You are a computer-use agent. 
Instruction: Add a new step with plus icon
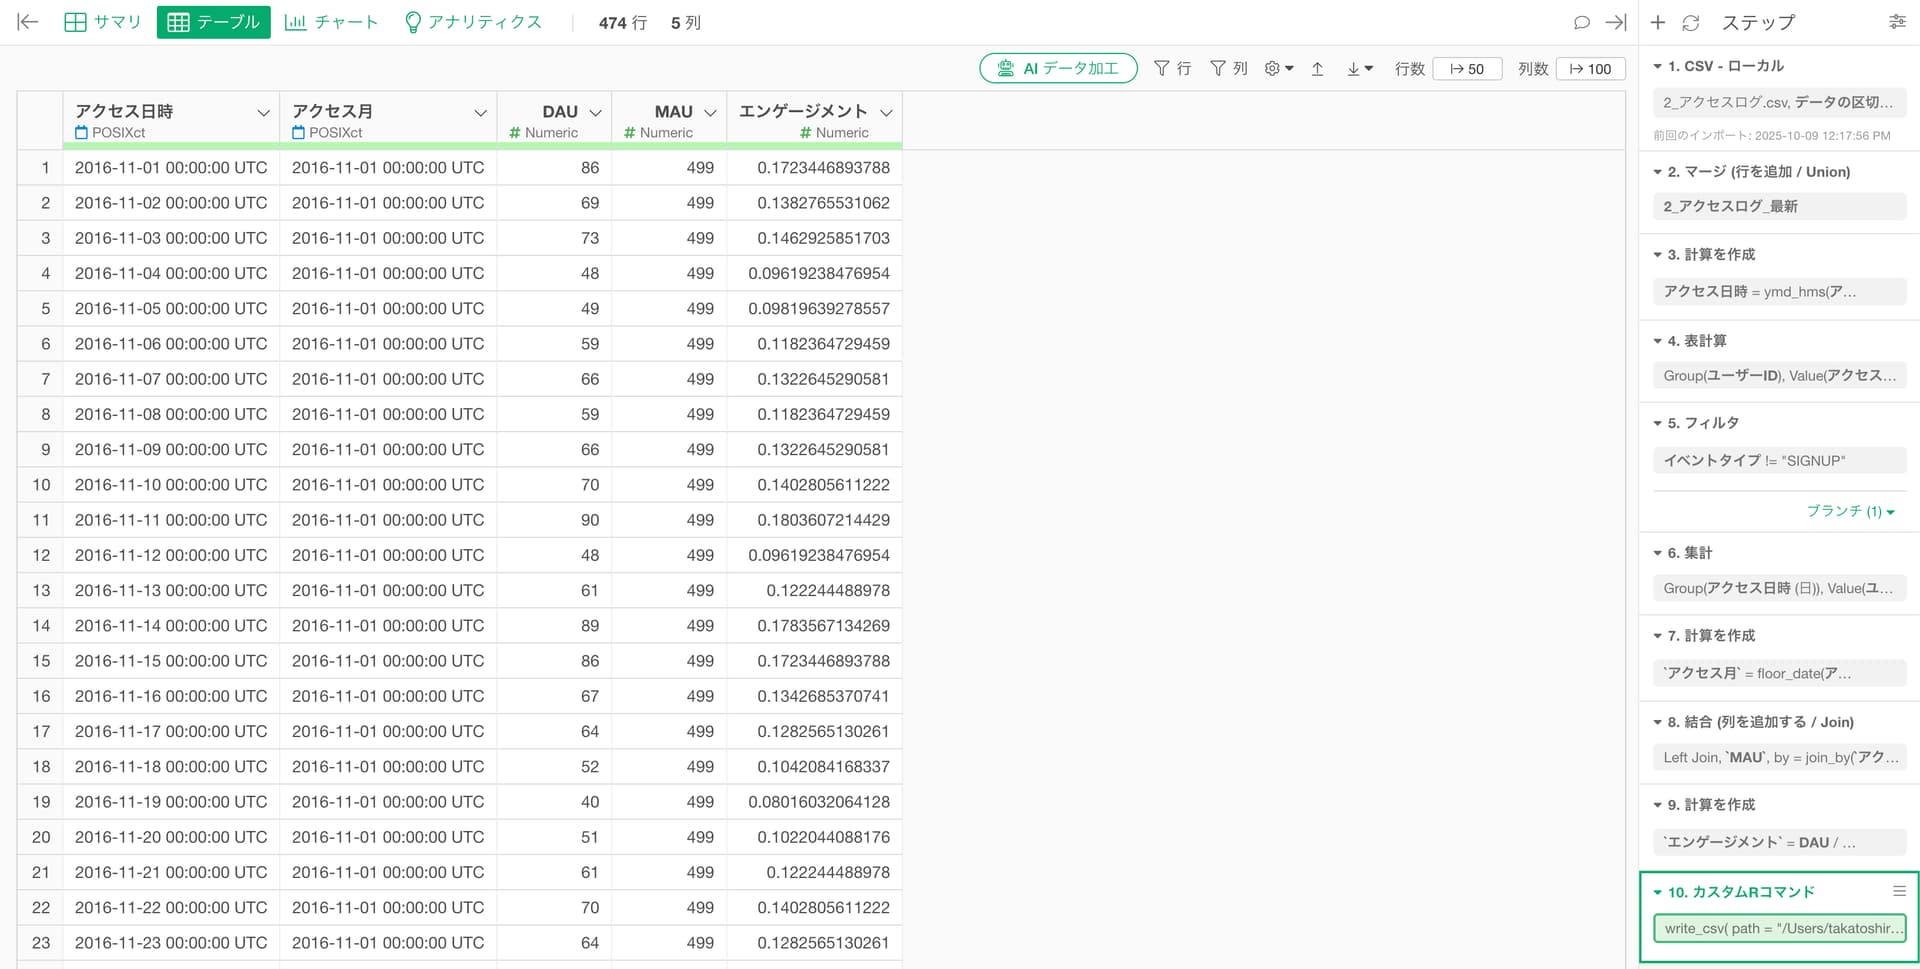[x=1658, y=22]
